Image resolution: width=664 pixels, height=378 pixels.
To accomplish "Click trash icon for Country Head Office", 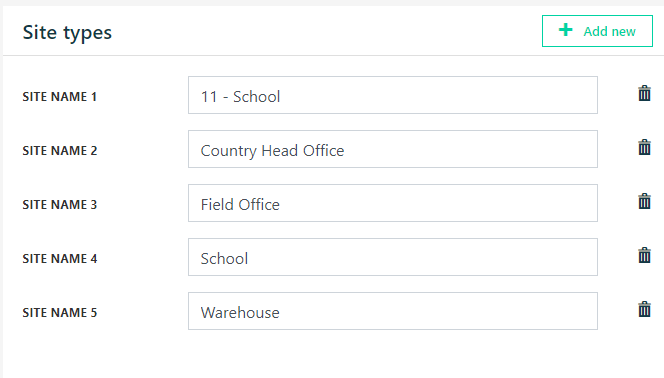I will click(644, 147).
